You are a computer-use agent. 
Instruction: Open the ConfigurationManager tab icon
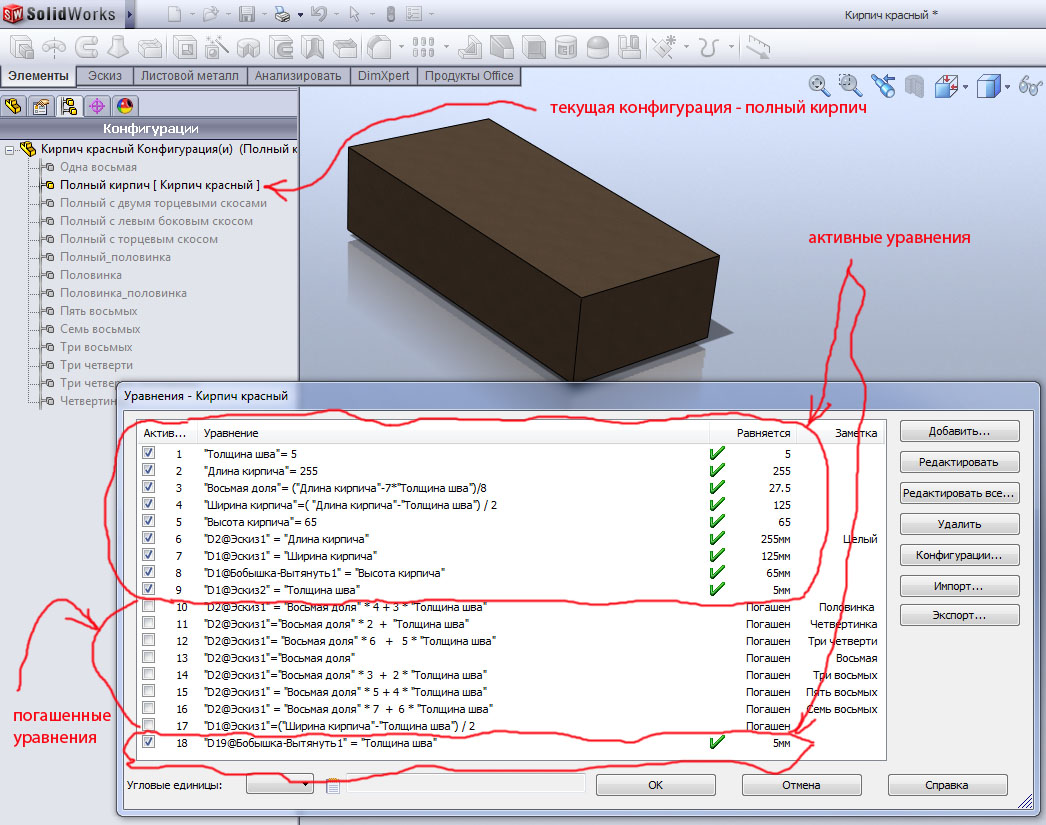pos(69,106)
